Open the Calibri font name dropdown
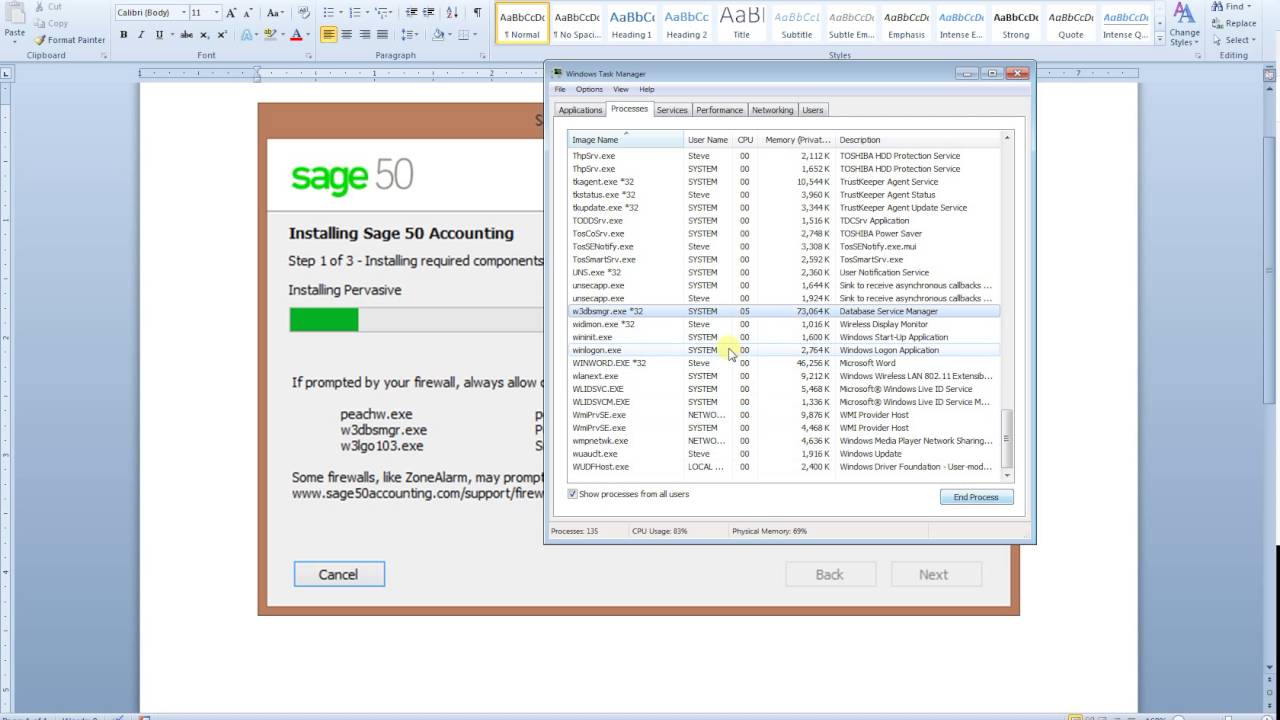The width and height of the screenshot is (1280, 720). tap(184, 13)
